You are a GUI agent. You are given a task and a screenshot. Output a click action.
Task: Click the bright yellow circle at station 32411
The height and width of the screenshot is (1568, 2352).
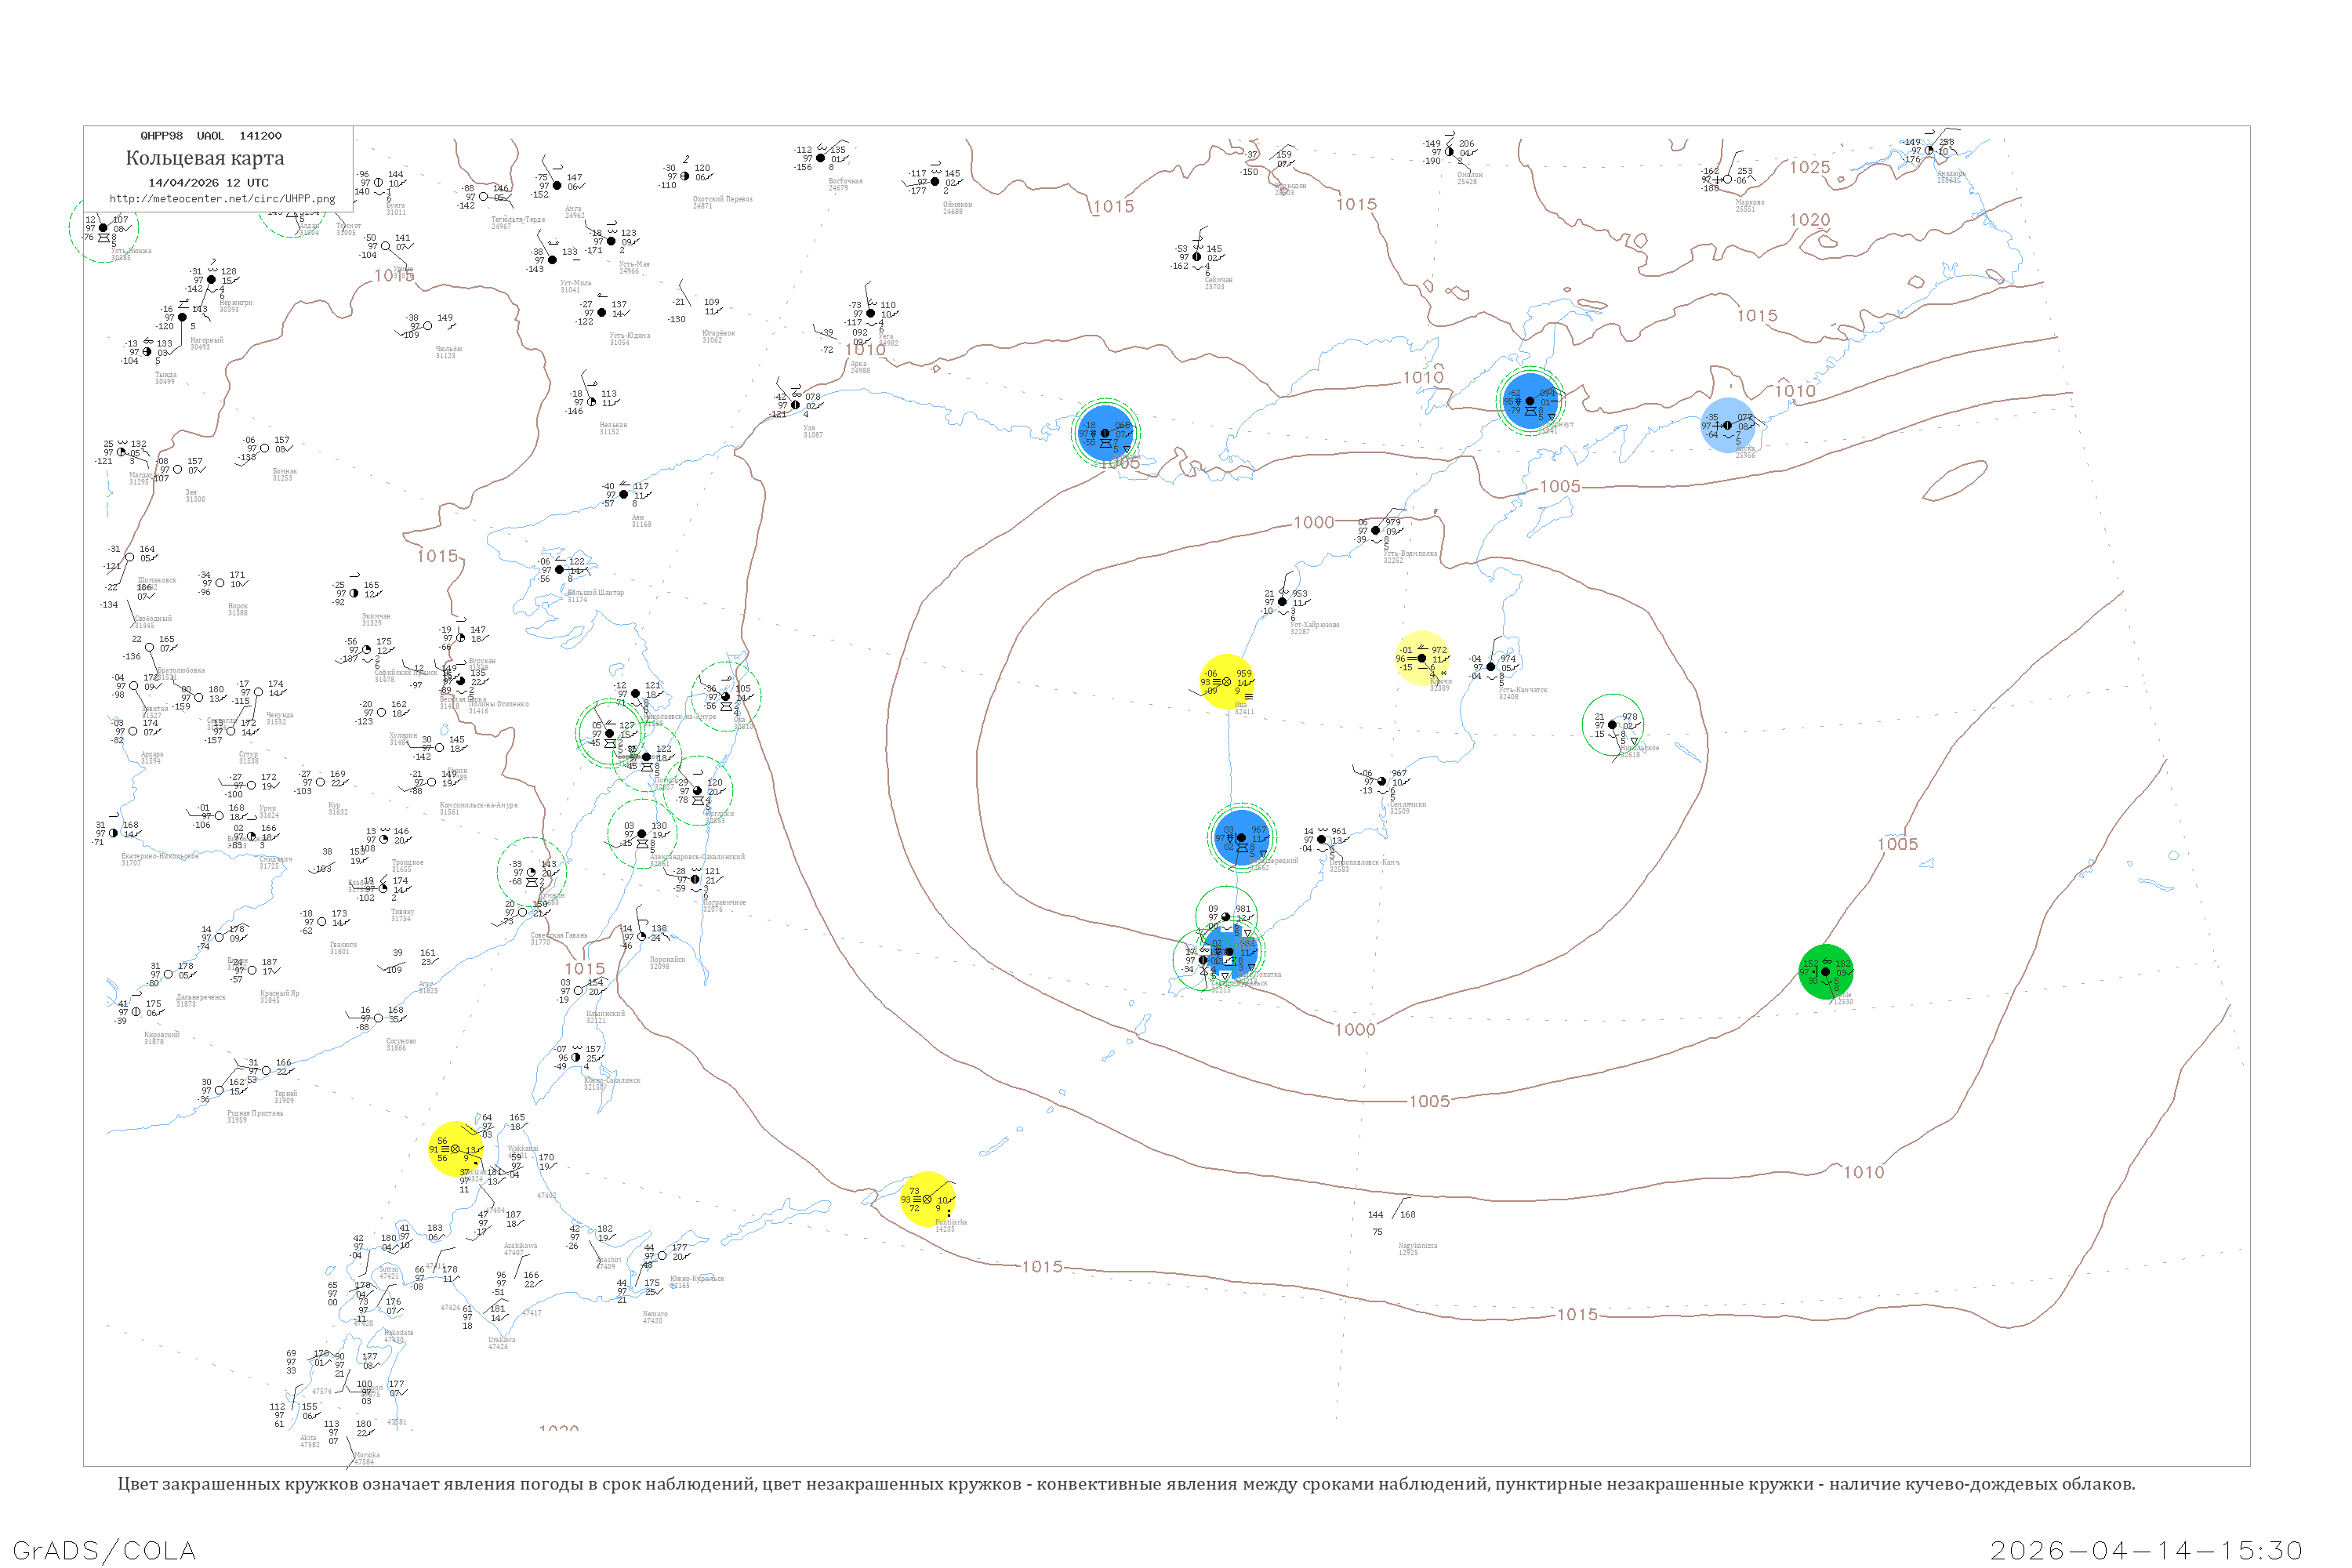pyautogui.click(x=1226, y=681)
